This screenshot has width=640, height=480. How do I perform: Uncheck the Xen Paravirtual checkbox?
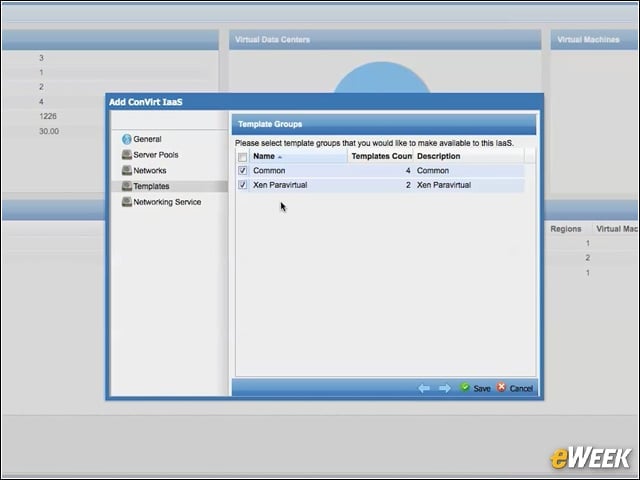242,185
